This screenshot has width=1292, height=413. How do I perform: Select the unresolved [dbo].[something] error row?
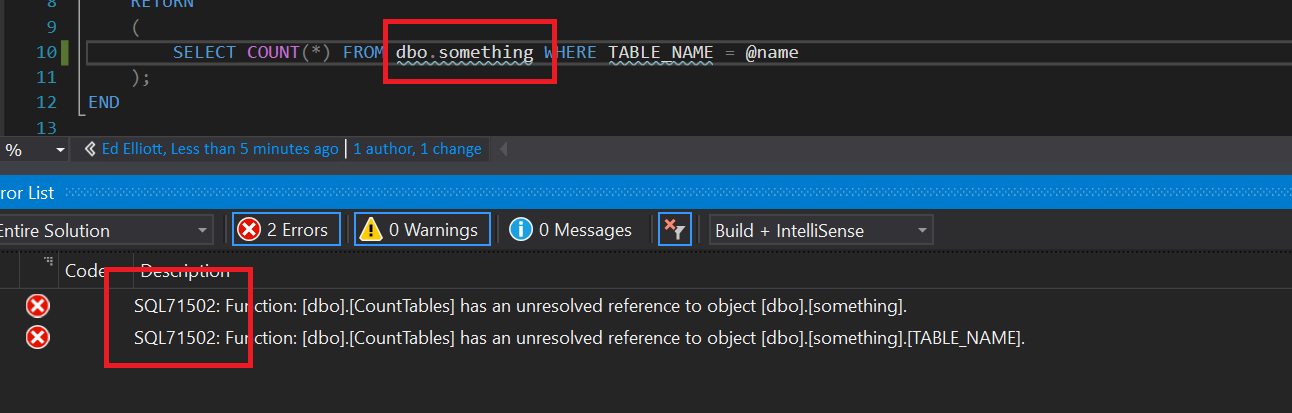pos(520,306)
